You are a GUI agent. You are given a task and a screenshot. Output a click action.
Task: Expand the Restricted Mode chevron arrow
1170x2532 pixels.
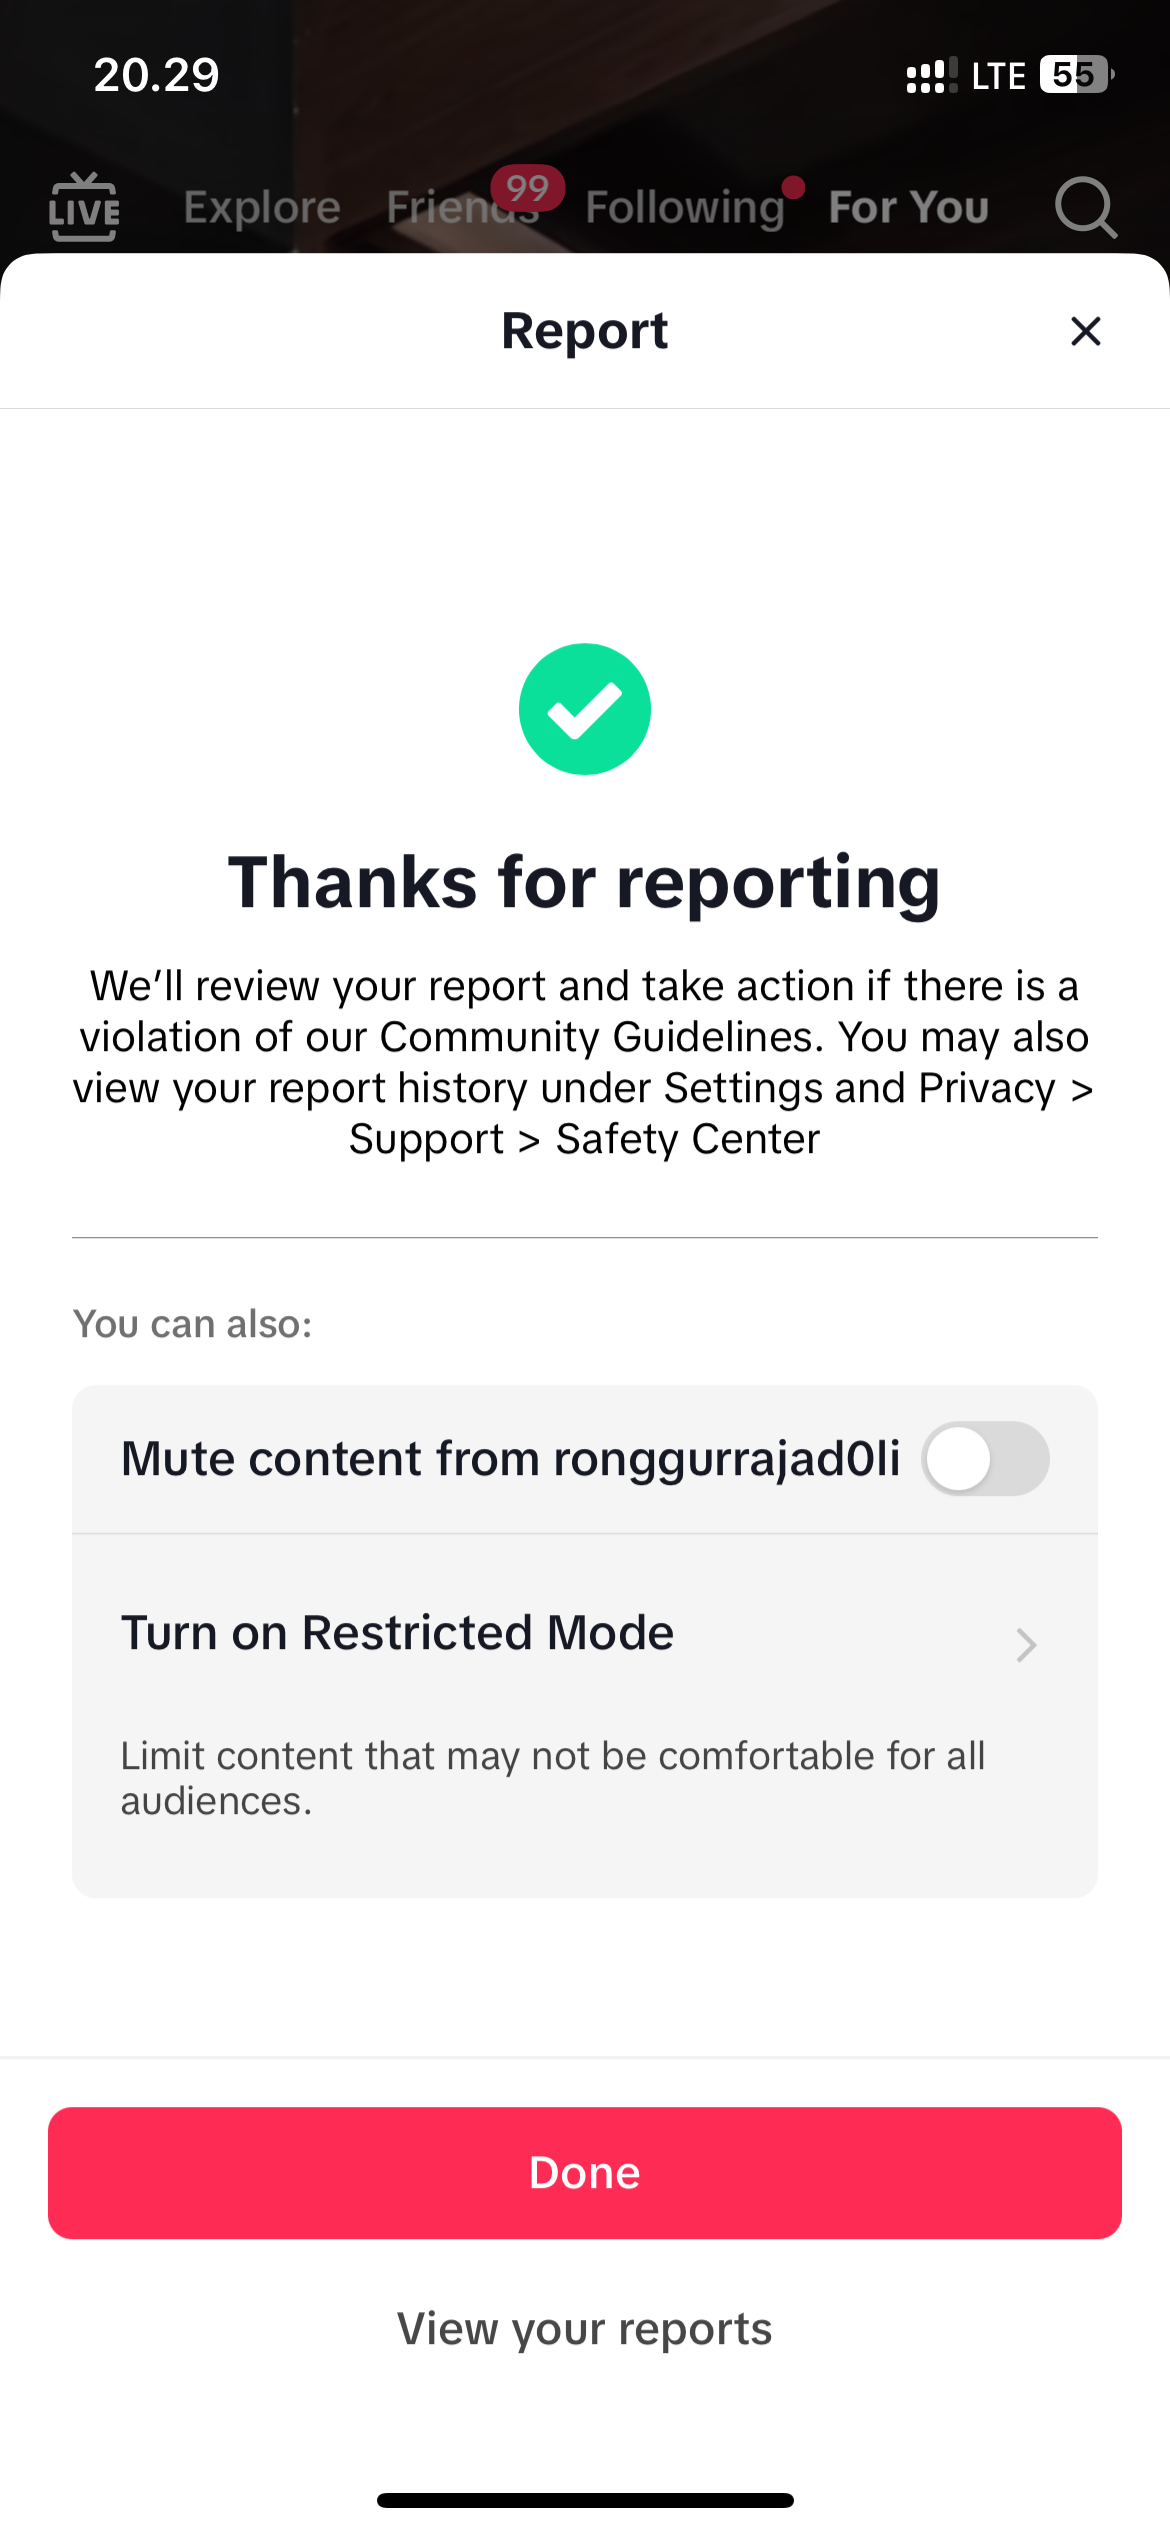1026,1645
